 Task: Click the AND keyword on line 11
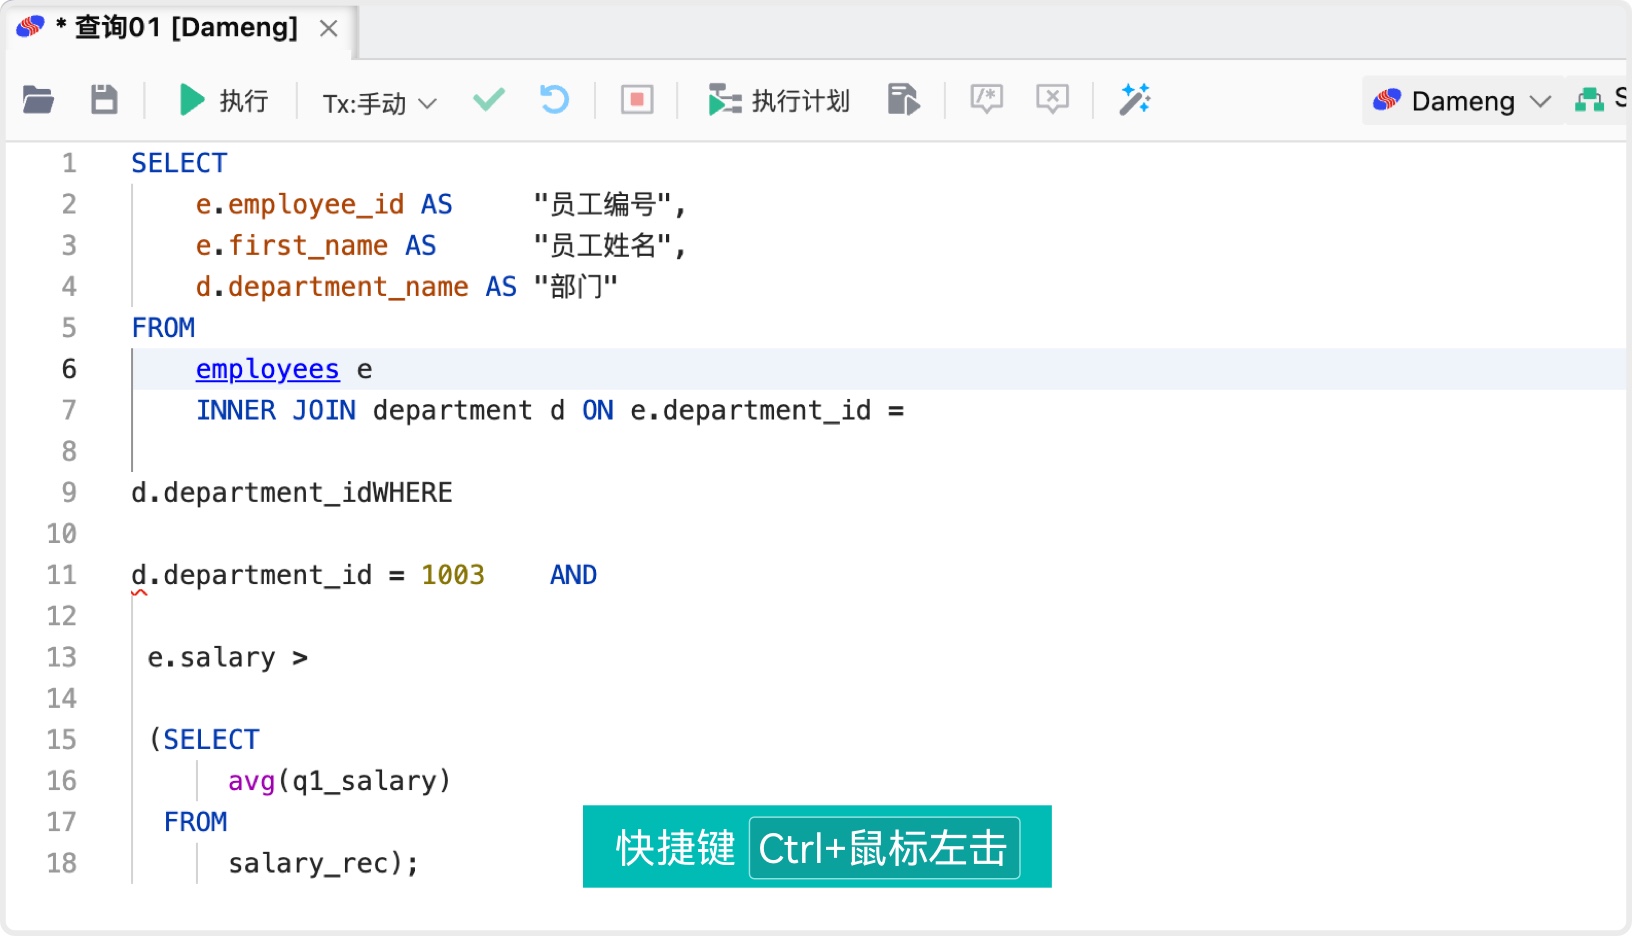(573, 574)
